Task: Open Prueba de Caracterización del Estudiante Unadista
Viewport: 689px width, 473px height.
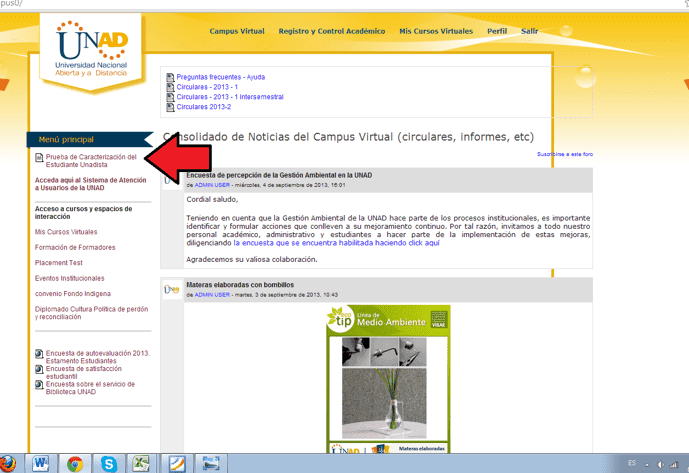Action: 91,161
